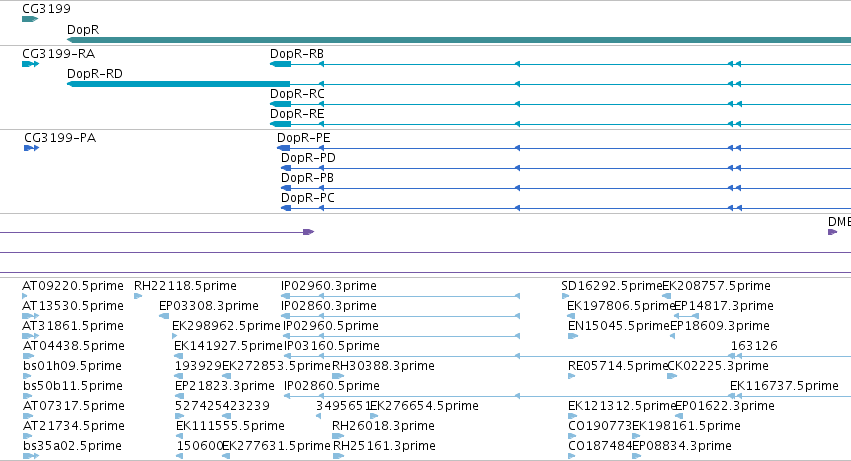
Task: Click the EK272853.5prime EST label
Action: tap(276, 367)
